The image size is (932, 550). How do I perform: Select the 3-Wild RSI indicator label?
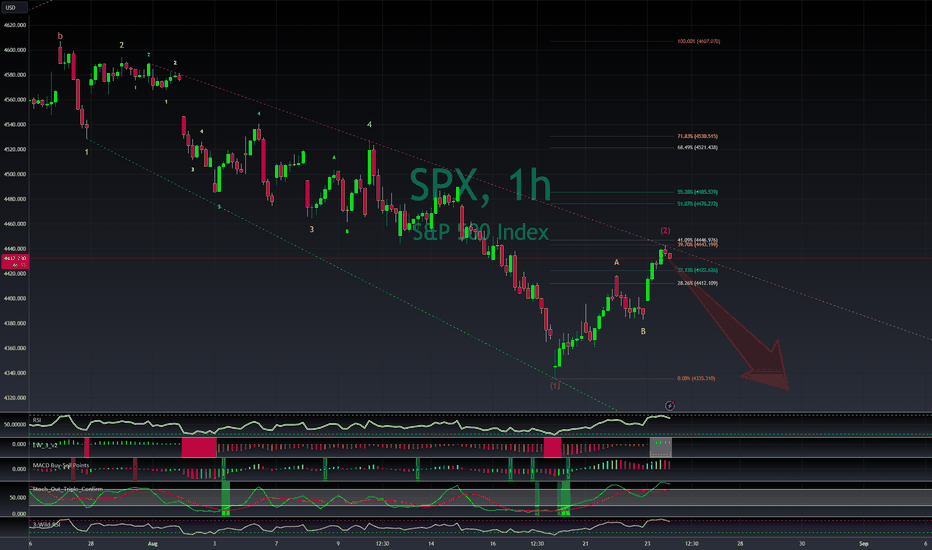point(46,524)
